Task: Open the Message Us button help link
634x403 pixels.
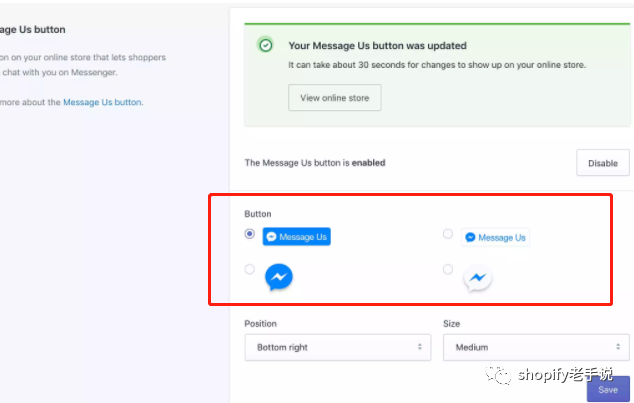Action: (x=103, y=102)
